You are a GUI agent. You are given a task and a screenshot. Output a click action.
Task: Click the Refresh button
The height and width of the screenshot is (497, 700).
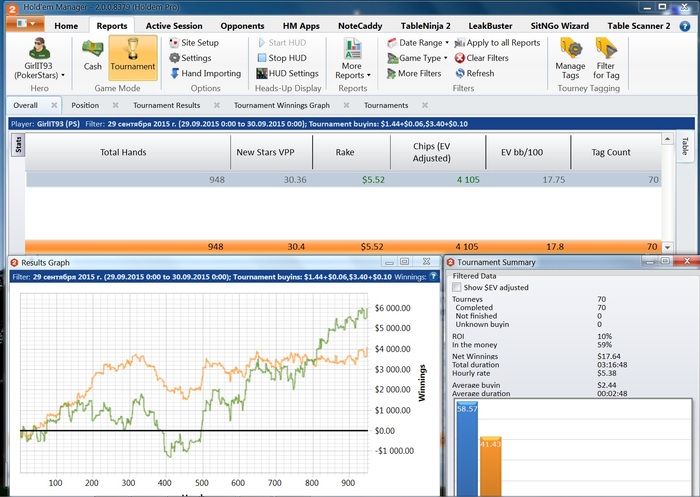(479, 73)
